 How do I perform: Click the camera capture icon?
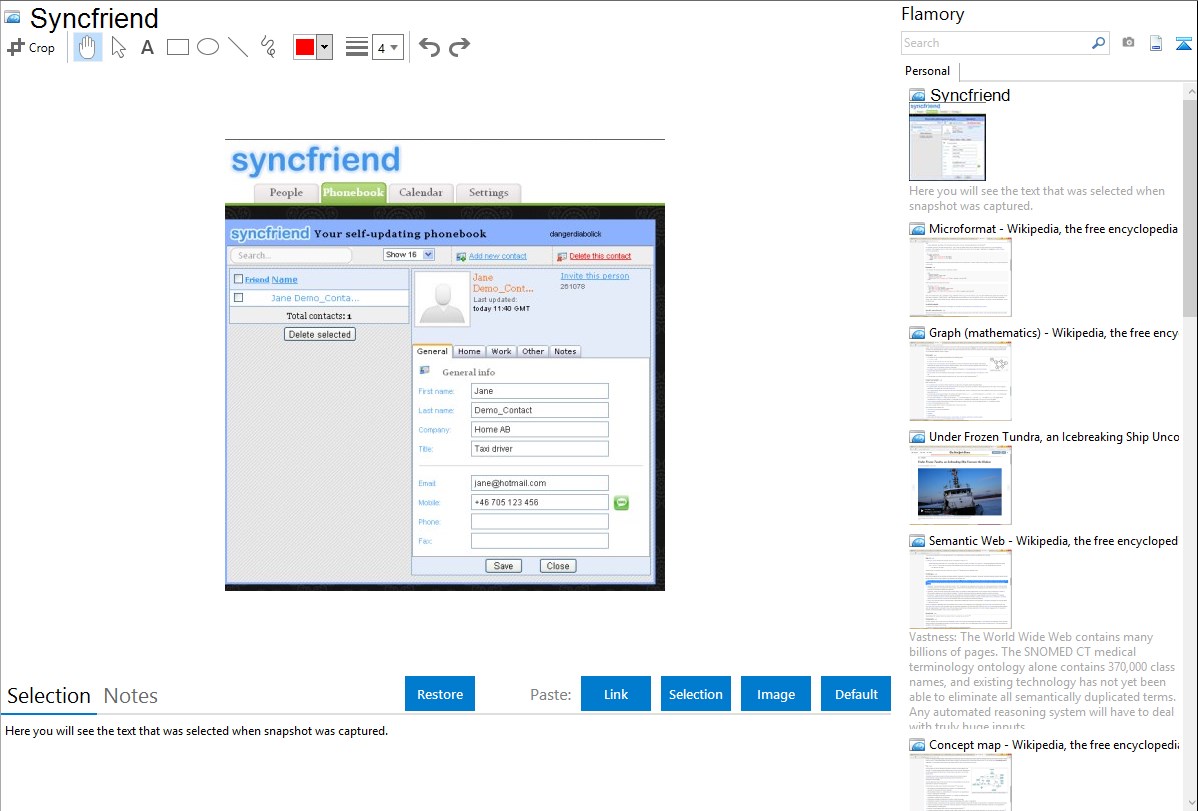1128,43
